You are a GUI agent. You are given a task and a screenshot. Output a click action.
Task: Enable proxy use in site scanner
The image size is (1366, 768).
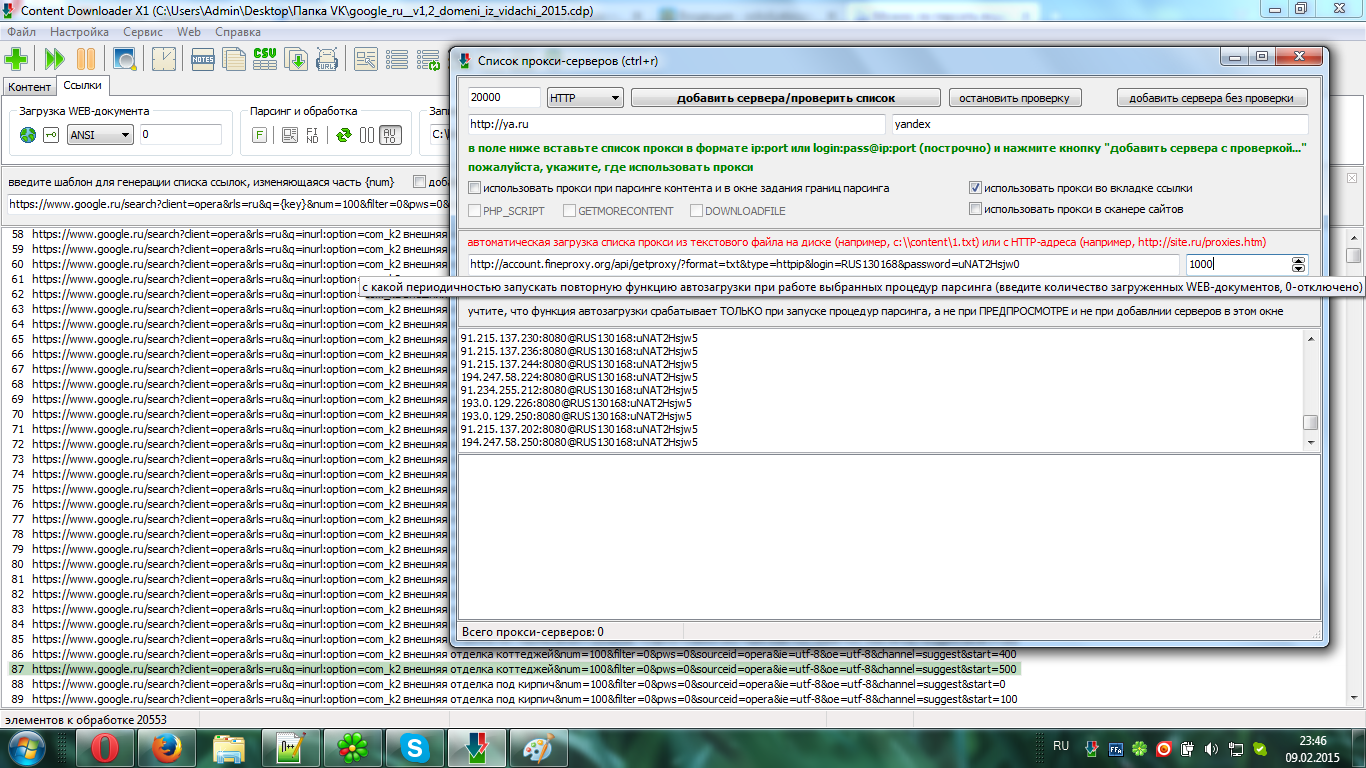coord(975,209)
